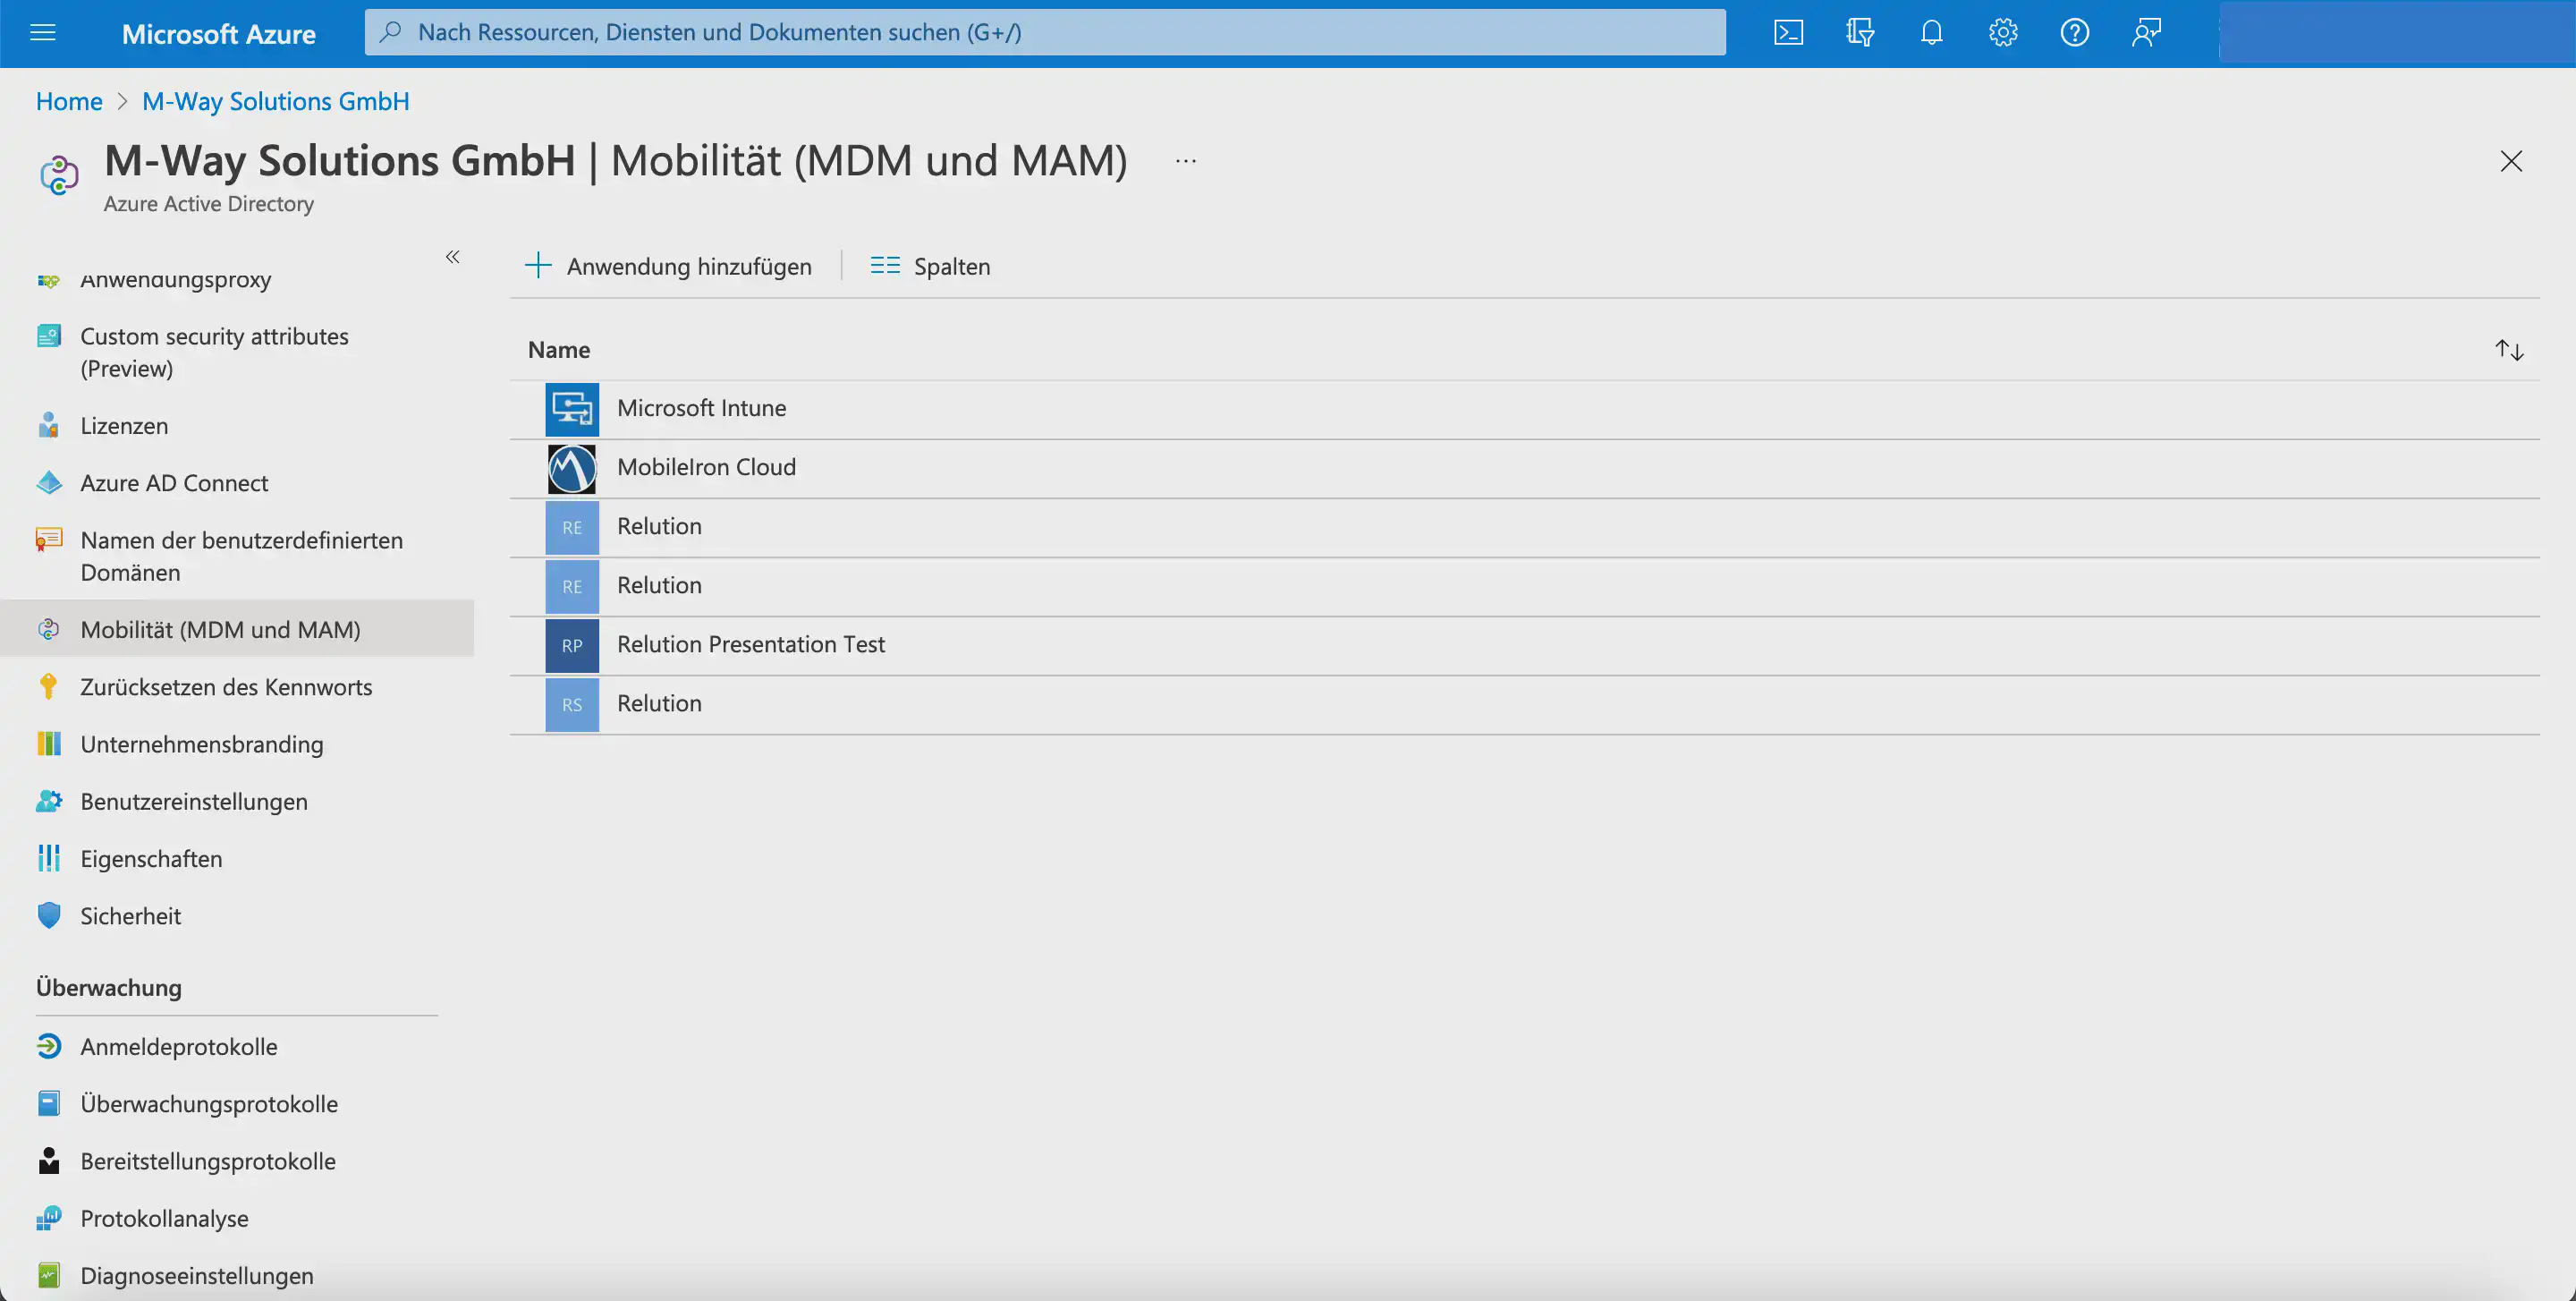Open the Lizenzen menu item

click(124, 425)
